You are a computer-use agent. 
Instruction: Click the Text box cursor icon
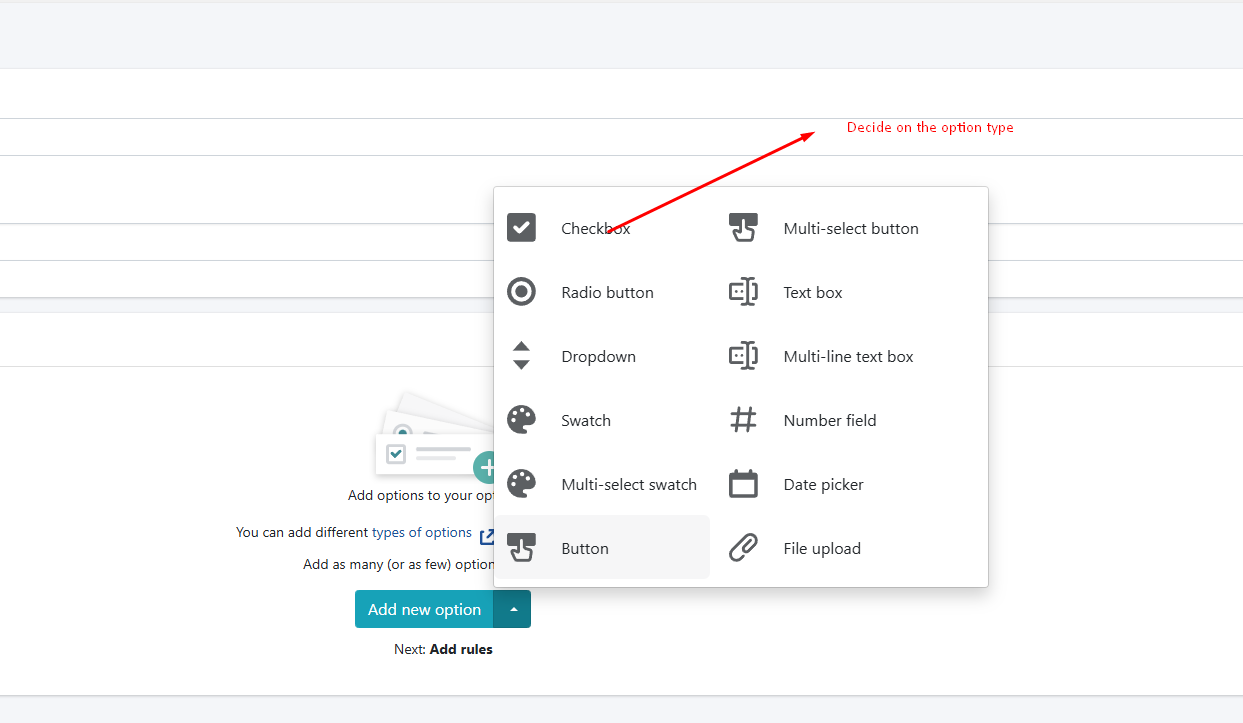pyautogui.click(x=743, y=292)
